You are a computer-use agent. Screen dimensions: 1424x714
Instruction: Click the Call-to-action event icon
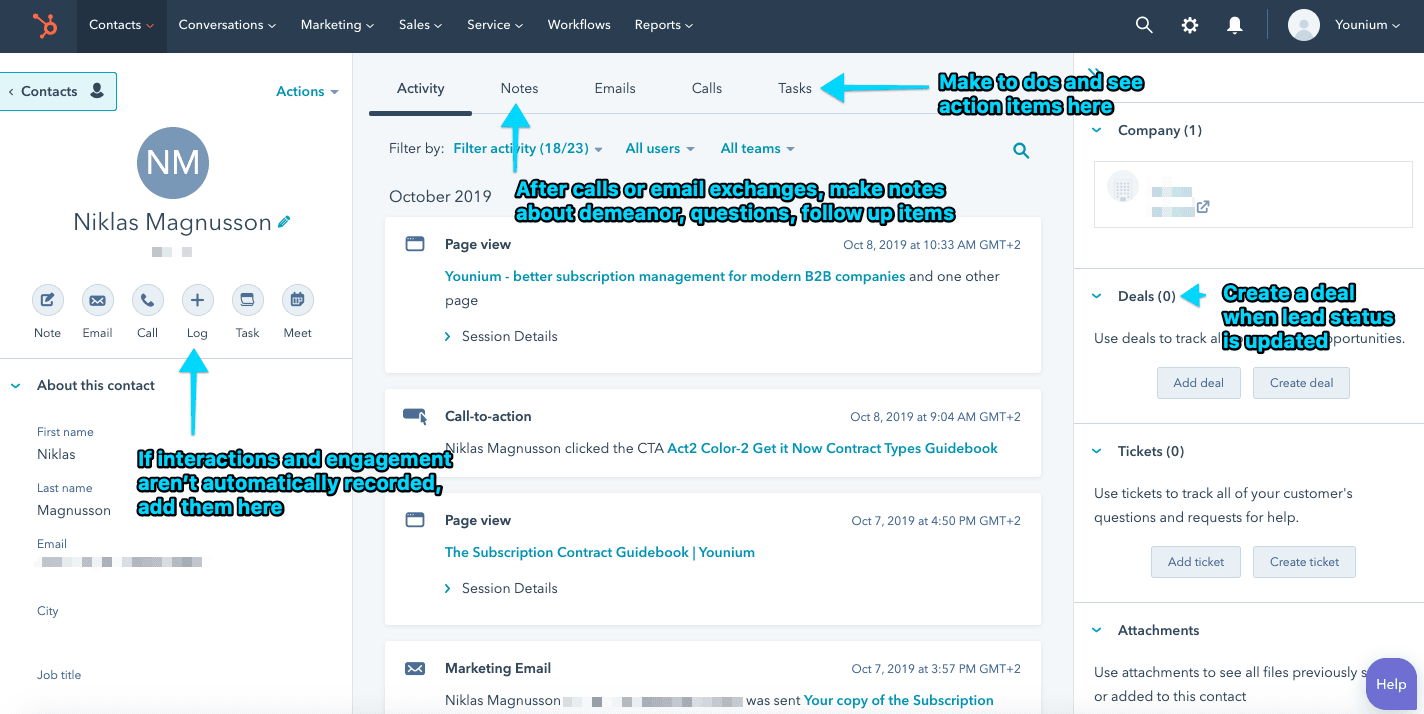(415, 416)
